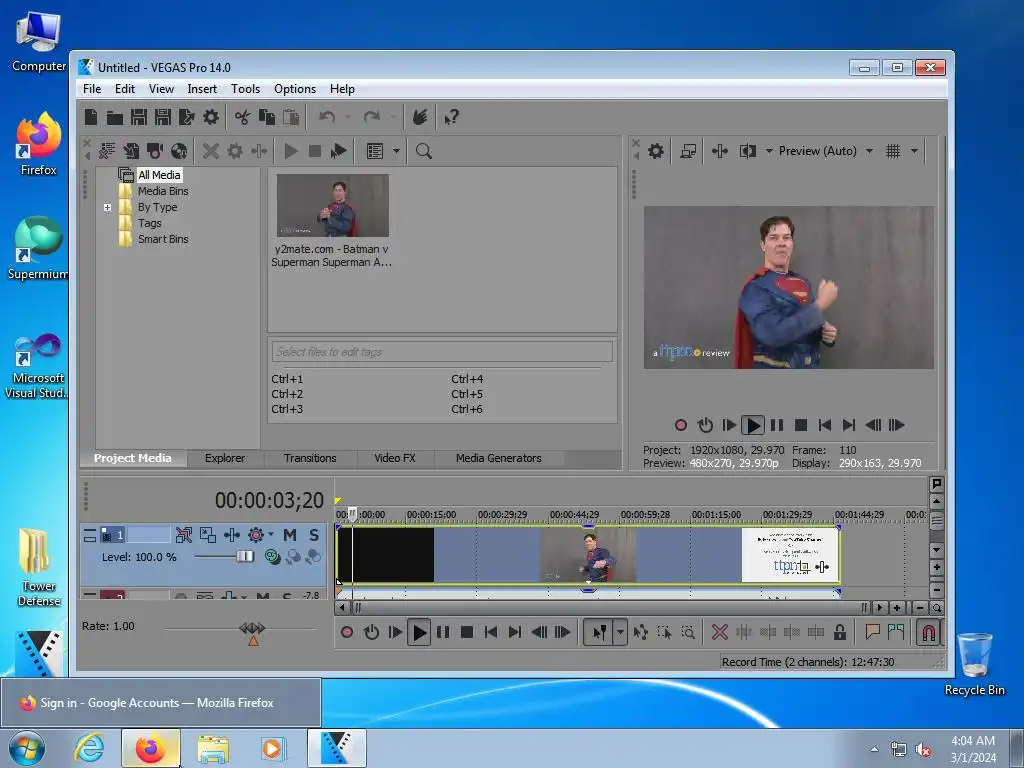Toggle Bypass Motion Blur on track 1
Viewport: 1024px width, 768px height.
184,536
